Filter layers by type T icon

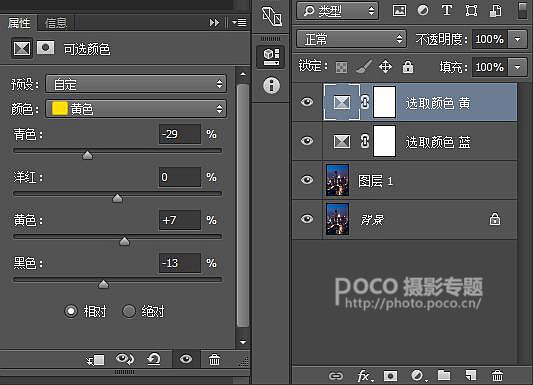447,10
